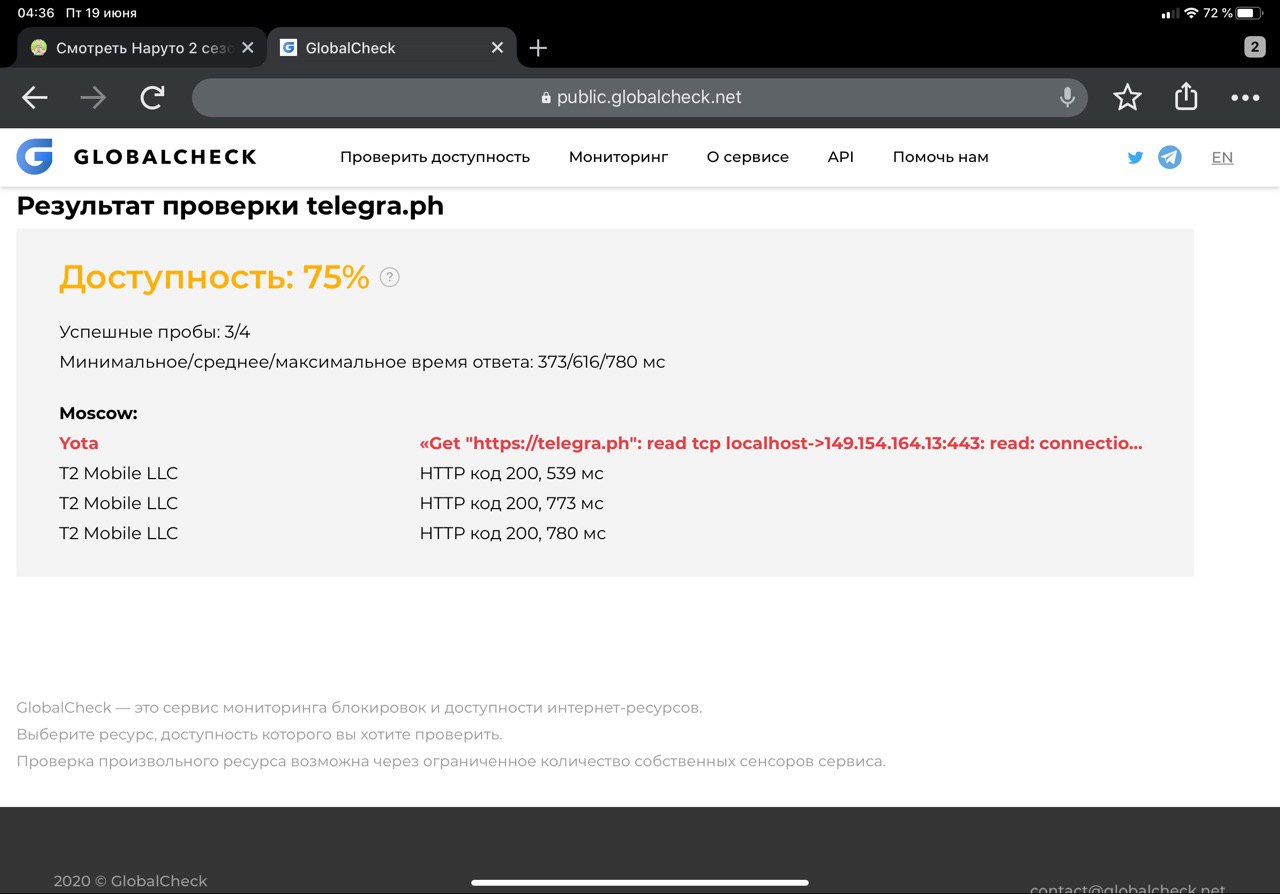Click the Доступность: 75% heading
Image resolution: width=1280 pixels, height=894 pixels.
pyautogui.click(x=214, y=277)
